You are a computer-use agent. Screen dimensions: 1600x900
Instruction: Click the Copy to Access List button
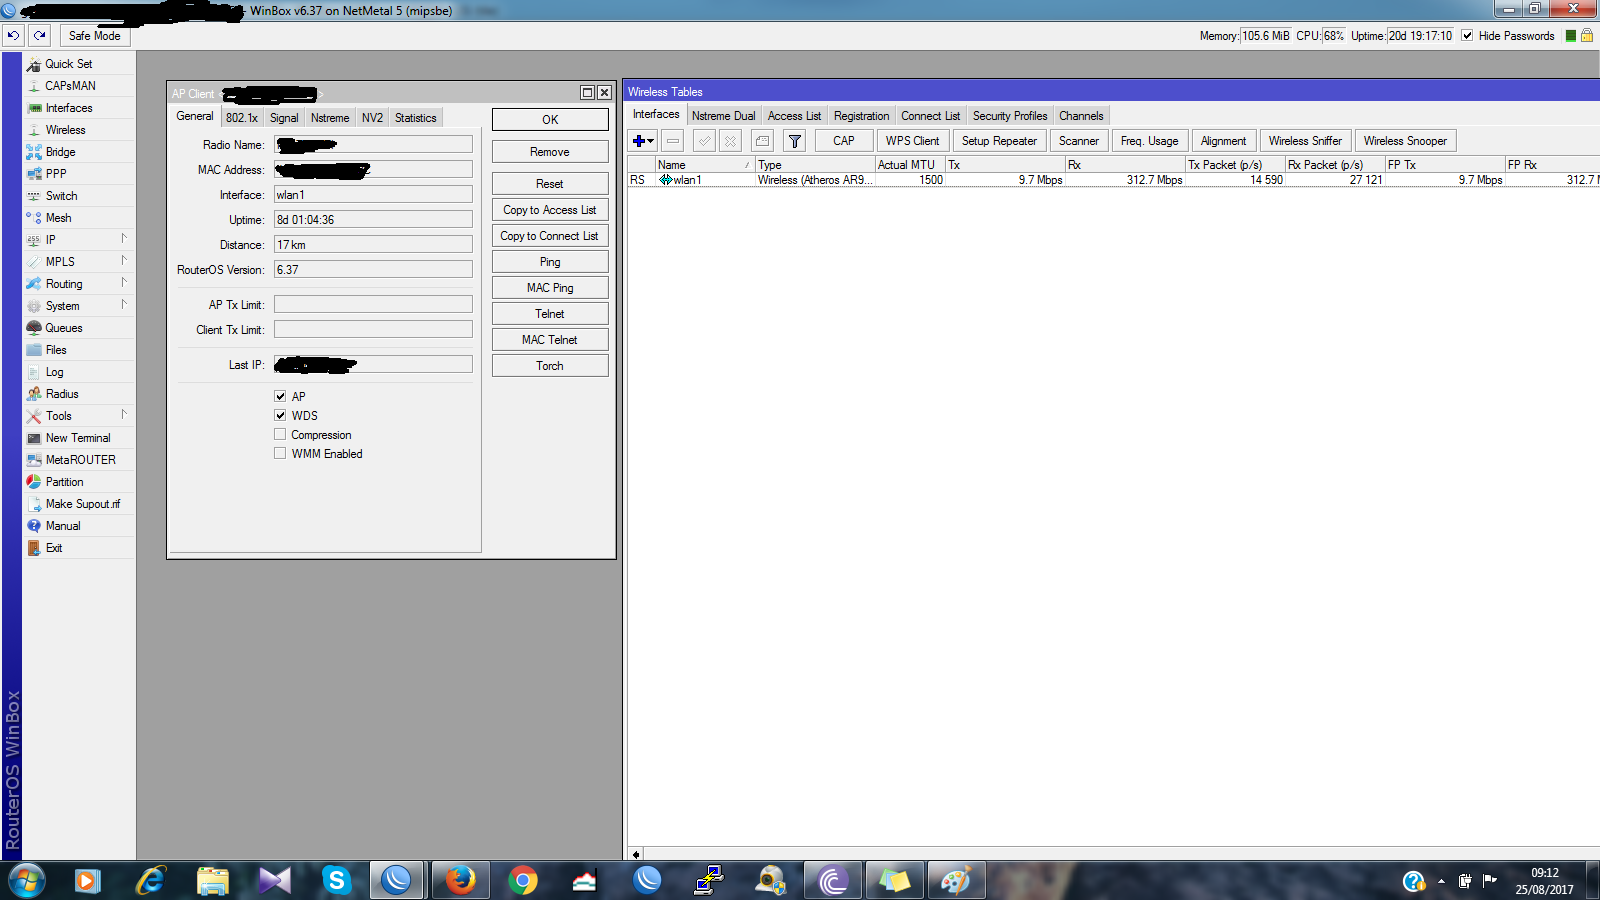(550, 210)
